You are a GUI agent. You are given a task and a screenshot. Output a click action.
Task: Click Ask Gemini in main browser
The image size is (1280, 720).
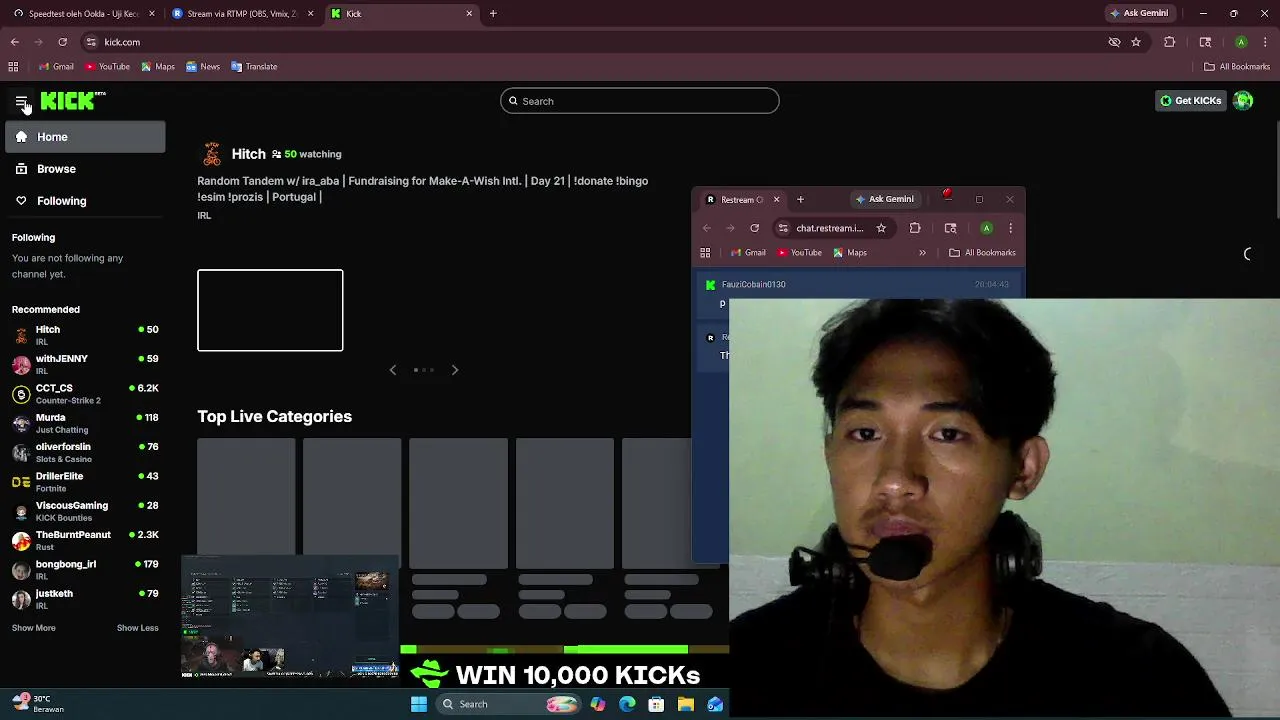pos(1139,14)
